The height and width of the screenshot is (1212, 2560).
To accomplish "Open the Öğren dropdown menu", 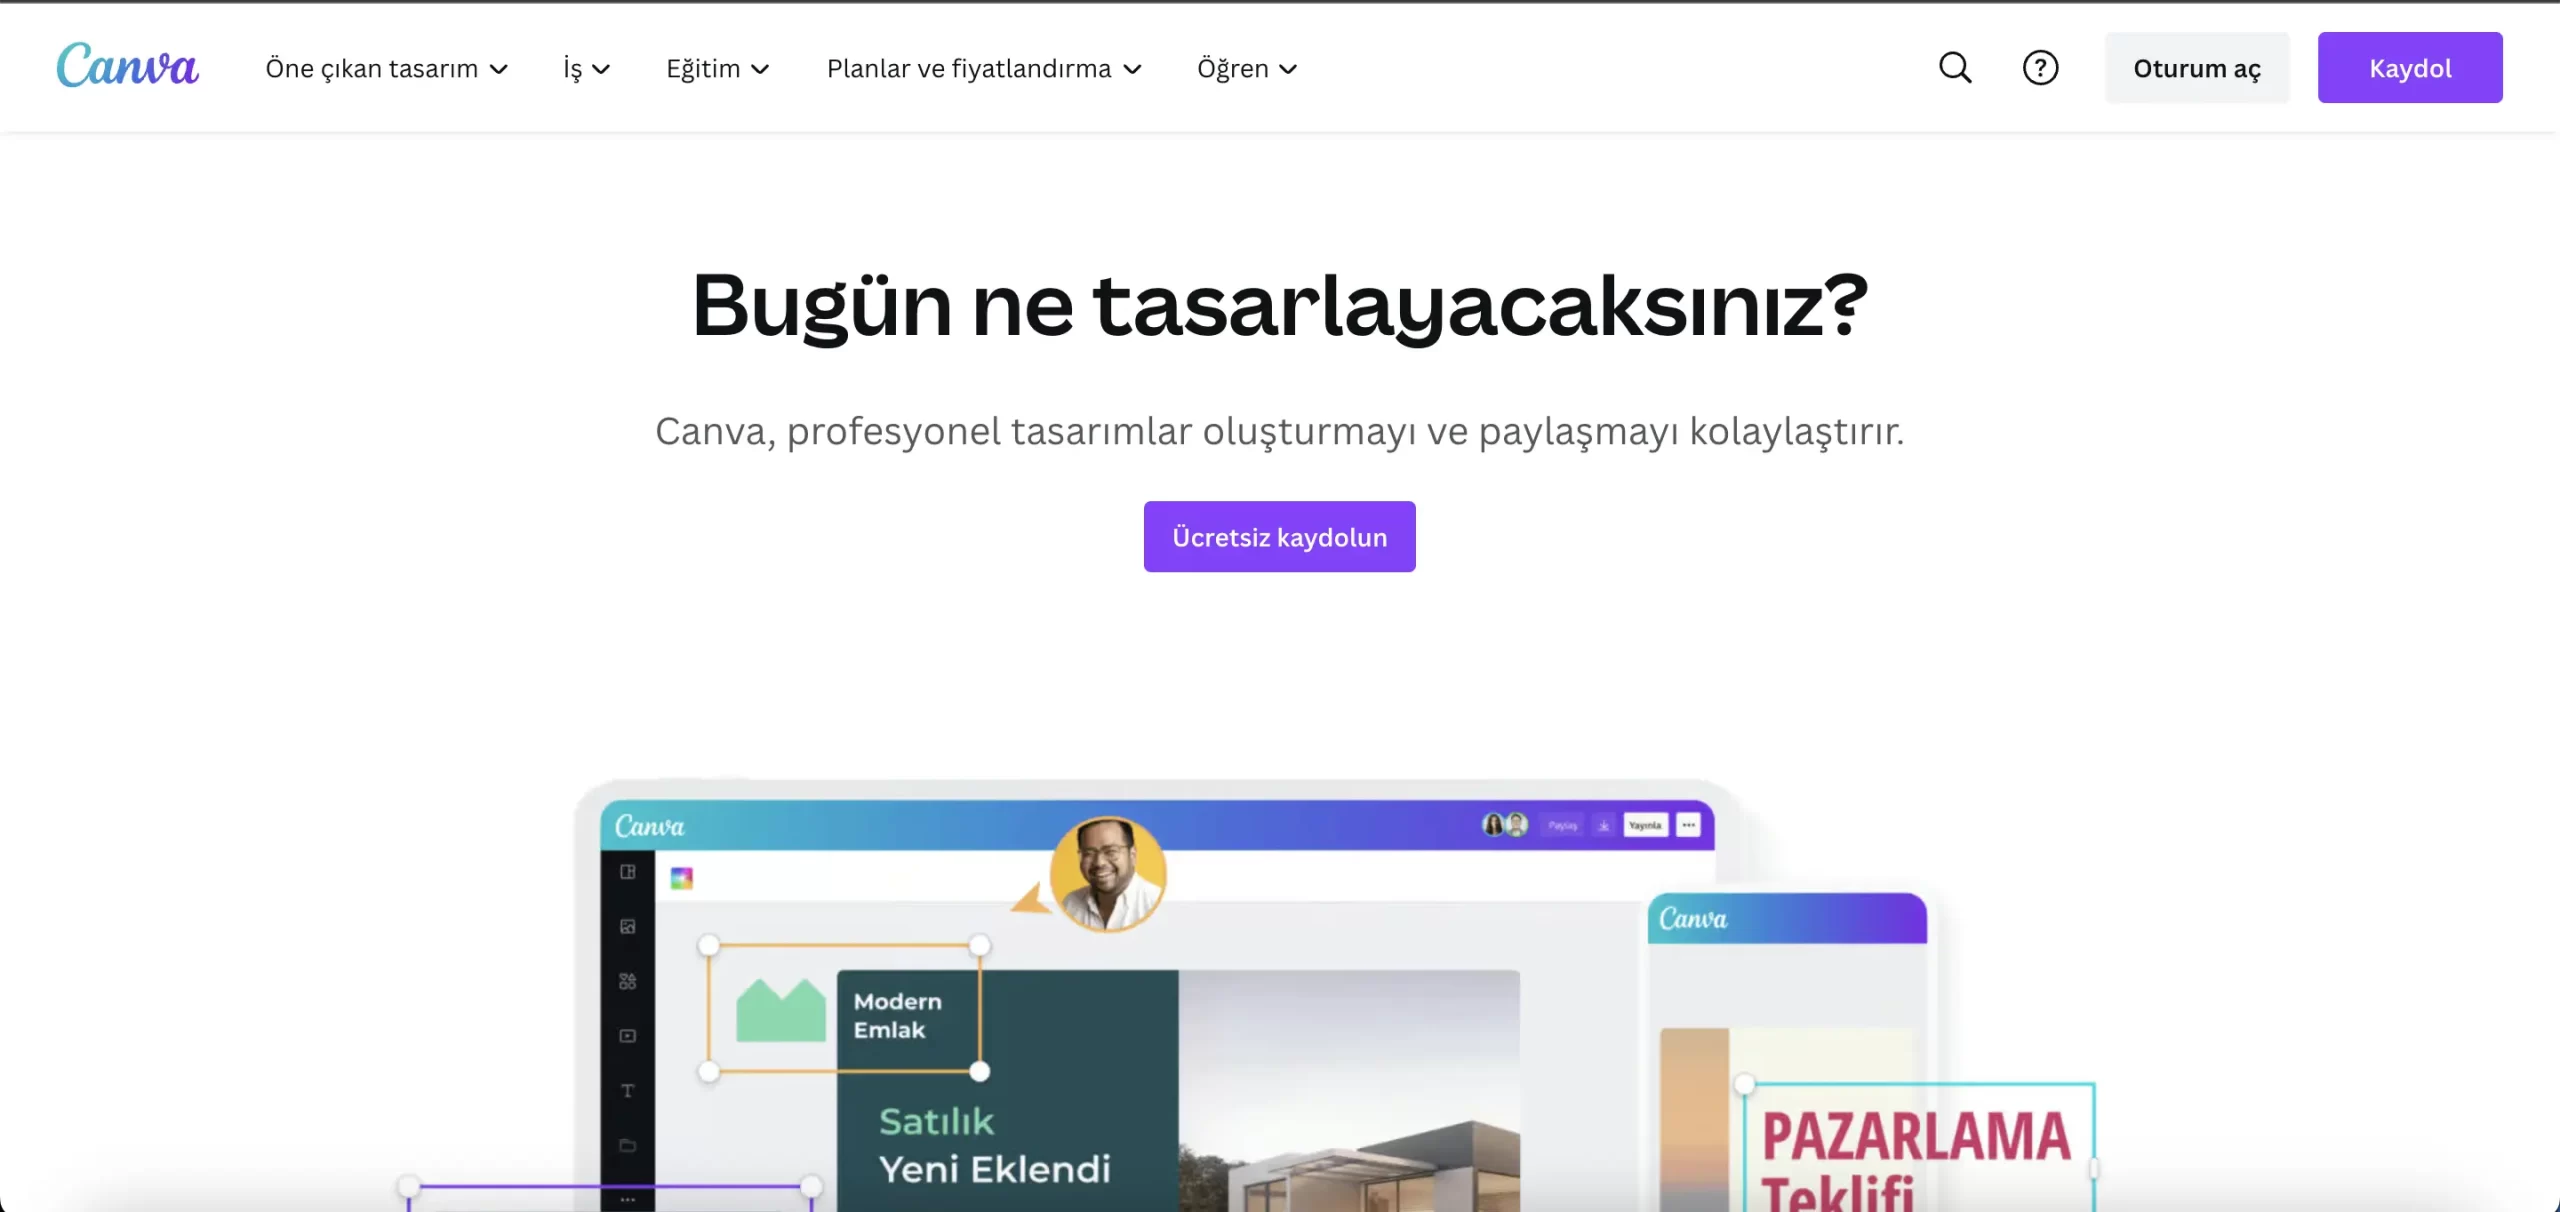I will point(1247,68).
